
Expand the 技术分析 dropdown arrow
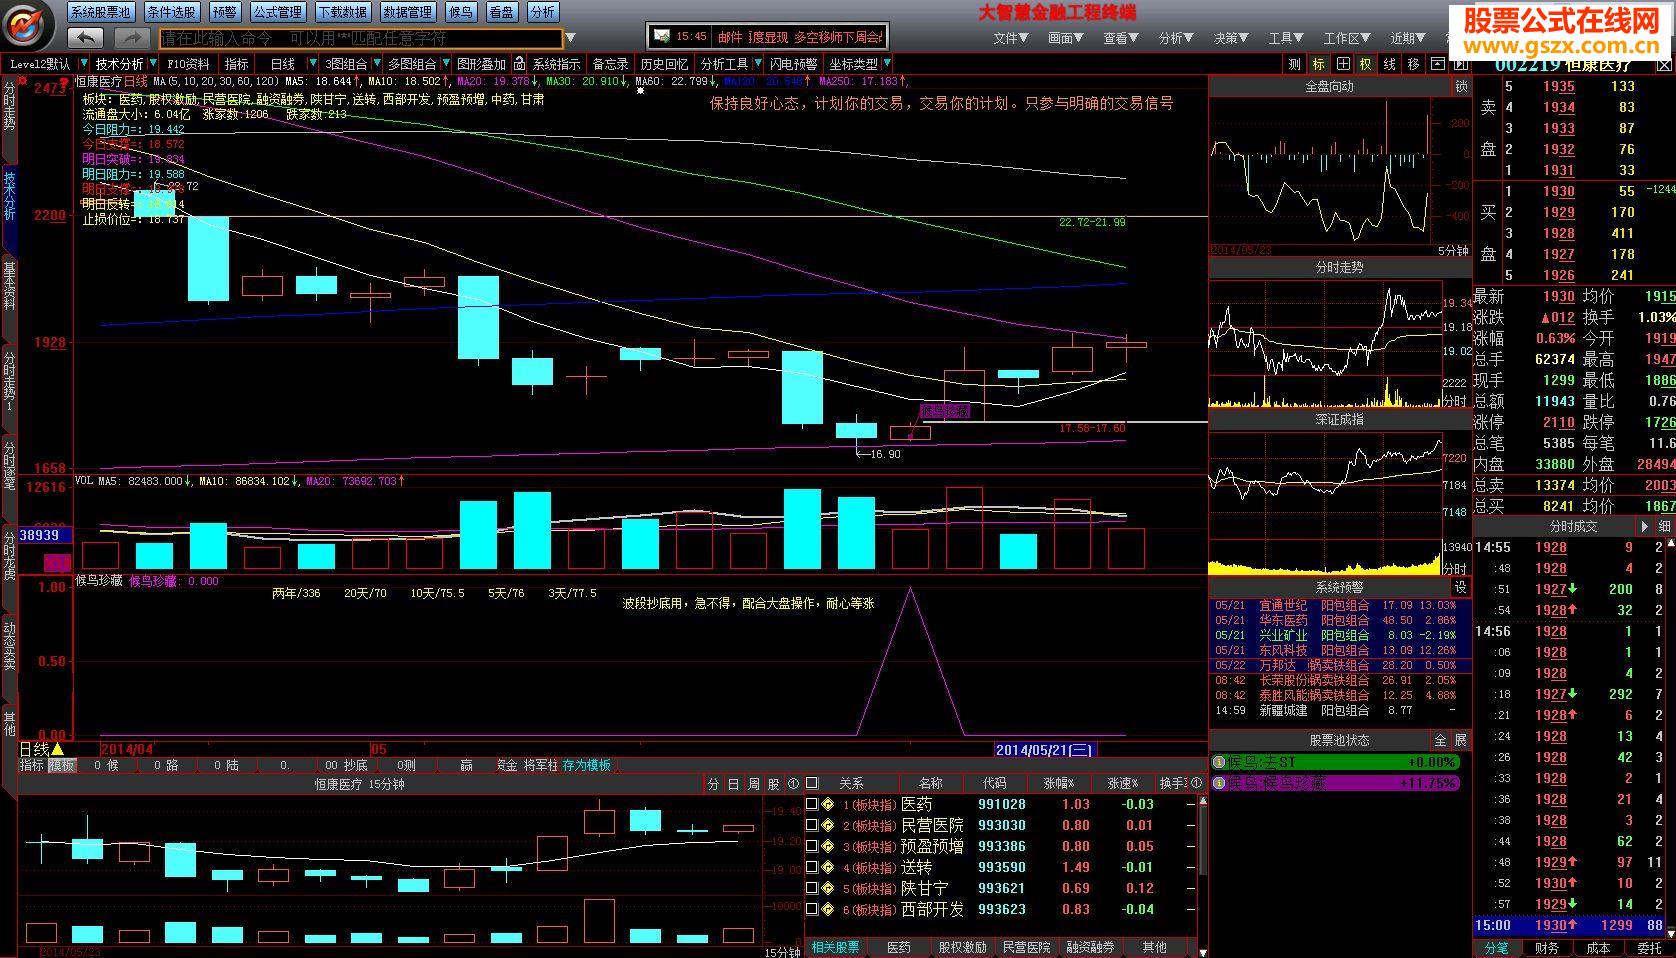[153, 64]
